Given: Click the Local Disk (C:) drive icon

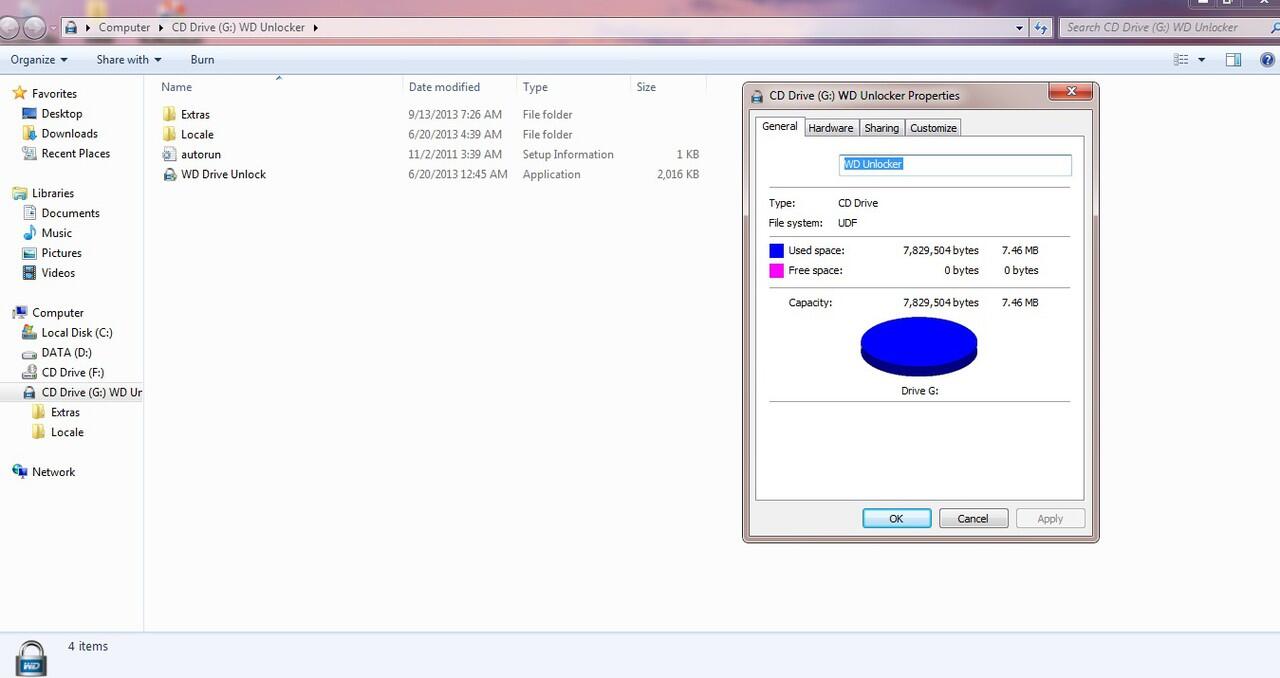Looking at the screenshot, I should 29,332.
